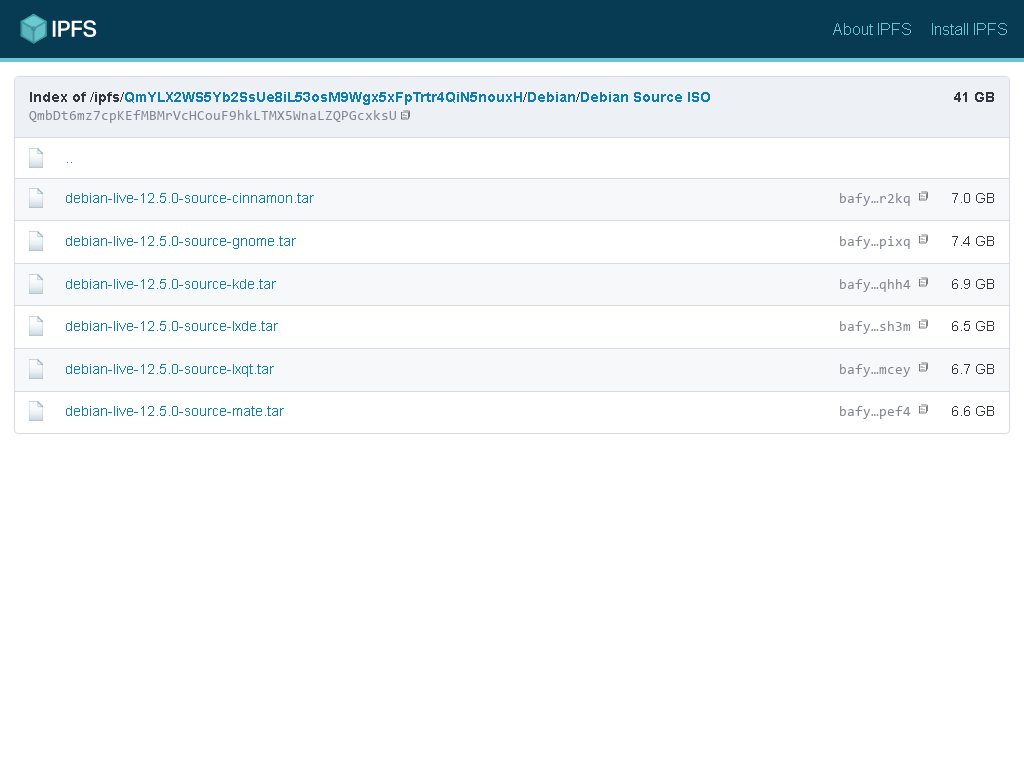Image resolution: width=1024 pixels, height=768 pixels.
Task: Open CID hash bafy…qhh4
Action: tap(874, 285)
